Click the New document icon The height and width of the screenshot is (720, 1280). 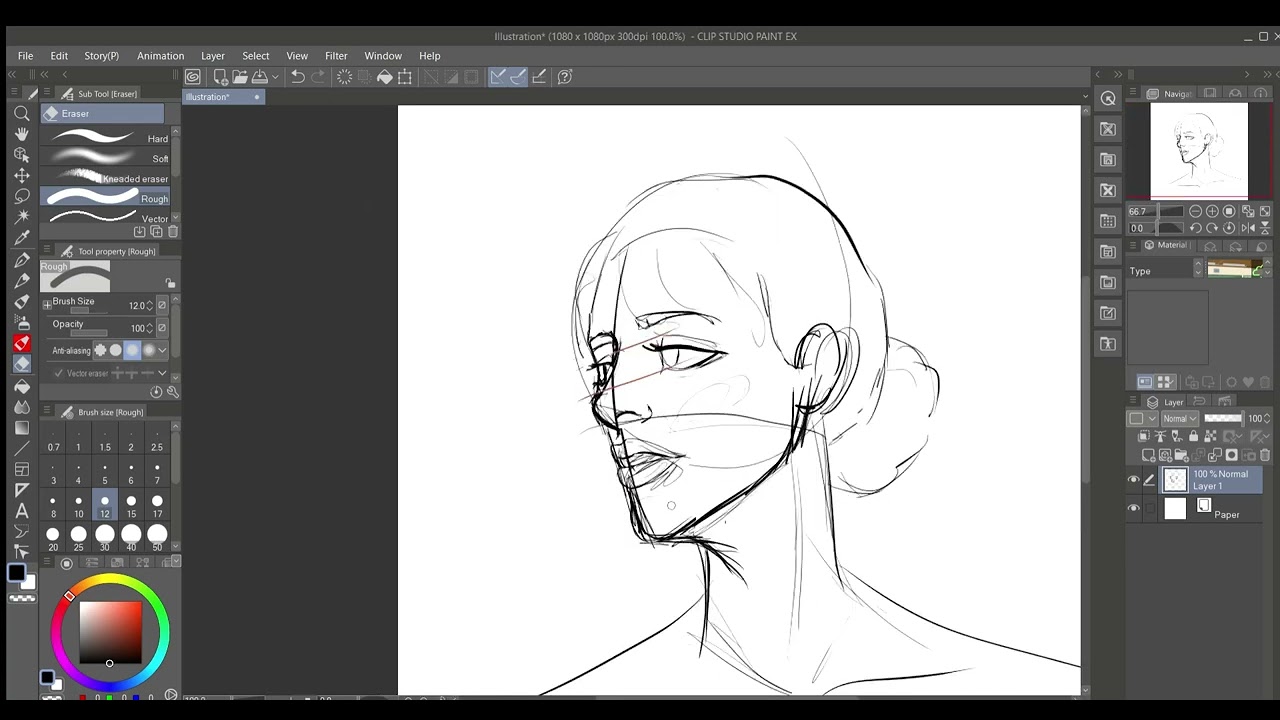click(x=220, y=77)
